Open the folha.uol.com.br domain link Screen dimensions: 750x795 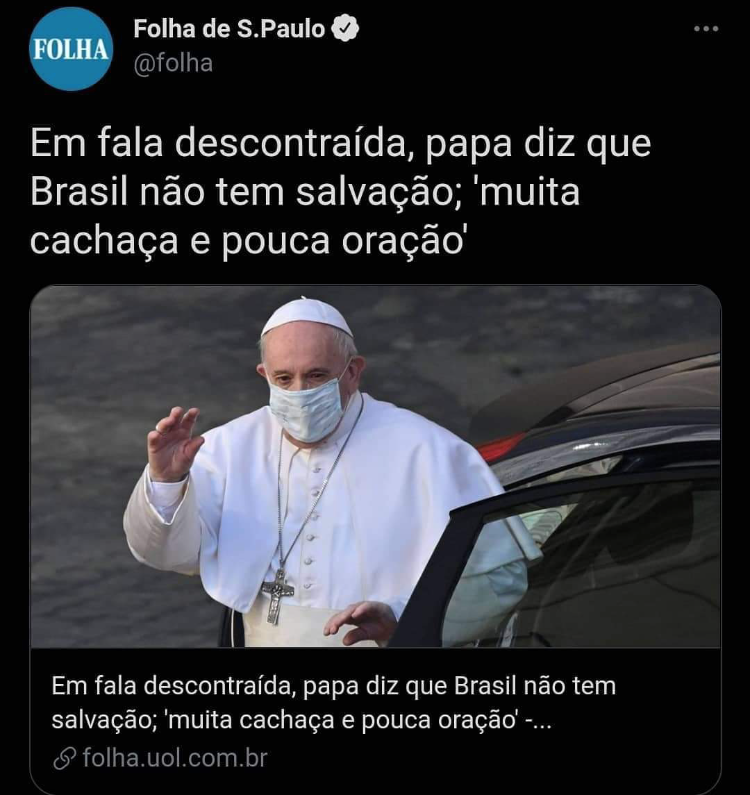pos(175,758)
